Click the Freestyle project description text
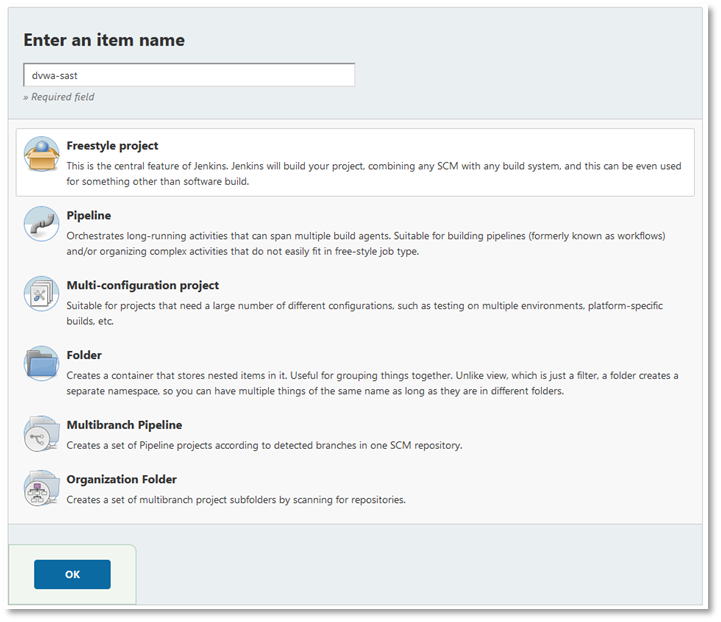Viewport: 721px width, 622px height. pyautogui.click(x=370, y=172)
